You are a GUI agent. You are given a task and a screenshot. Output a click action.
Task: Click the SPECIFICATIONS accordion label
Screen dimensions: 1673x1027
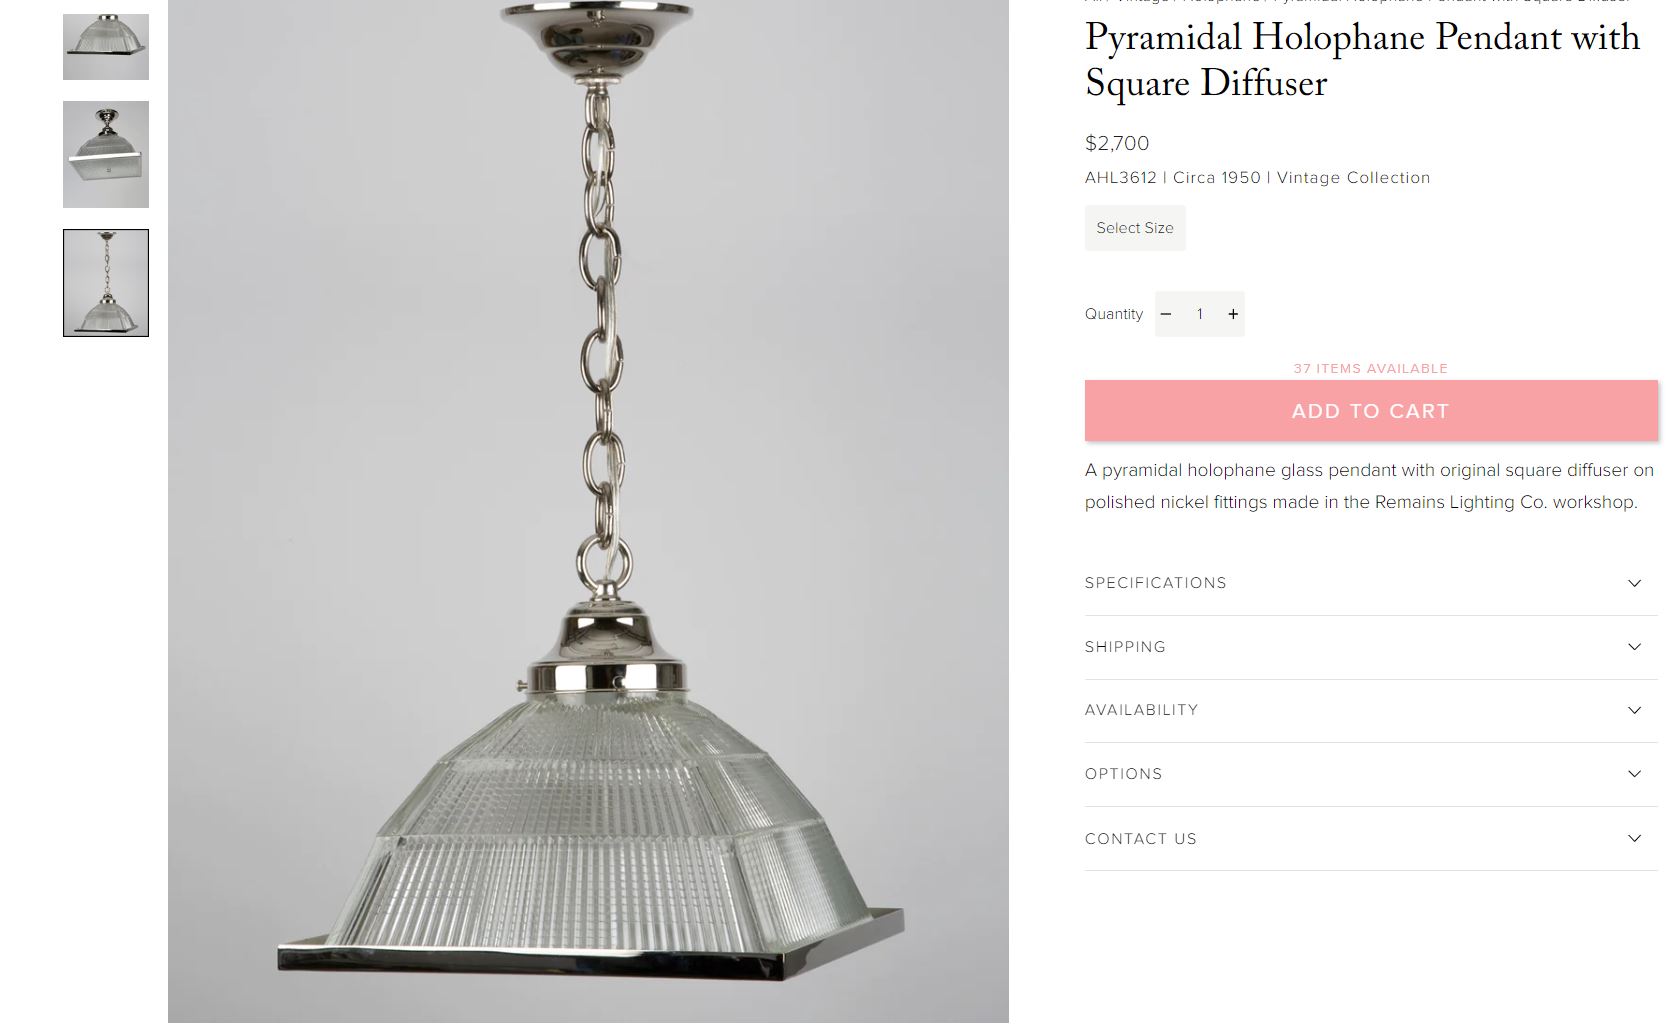(1155, 583)
